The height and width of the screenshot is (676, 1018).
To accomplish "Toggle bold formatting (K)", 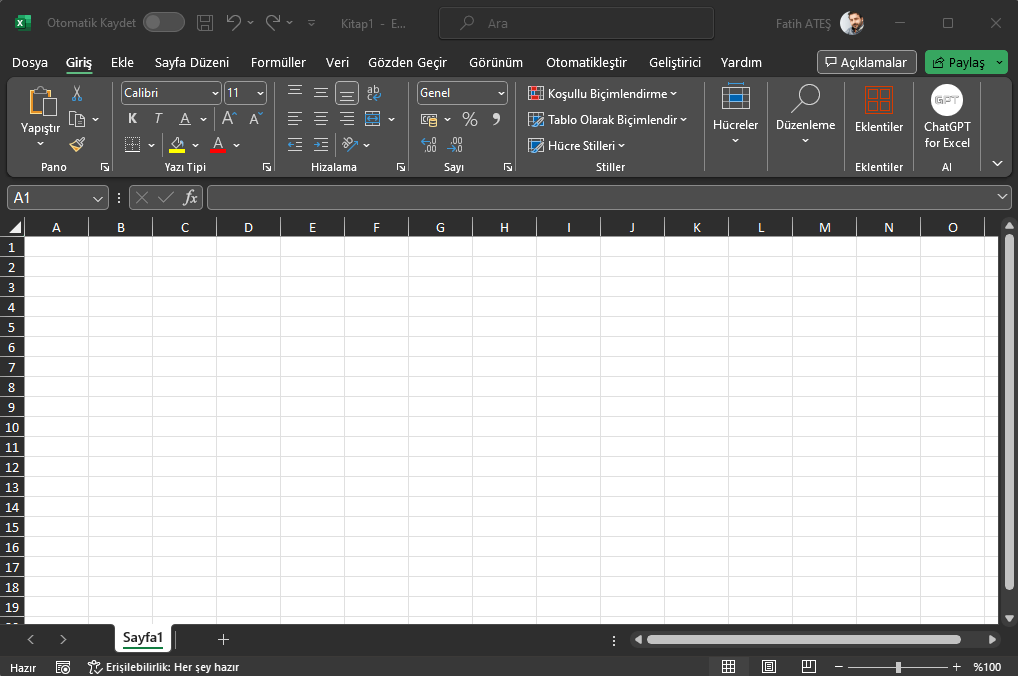I will point(131,118).
